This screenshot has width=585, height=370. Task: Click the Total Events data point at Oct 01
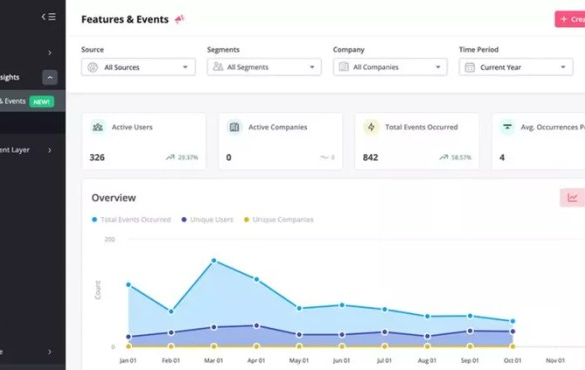(513, 321)
